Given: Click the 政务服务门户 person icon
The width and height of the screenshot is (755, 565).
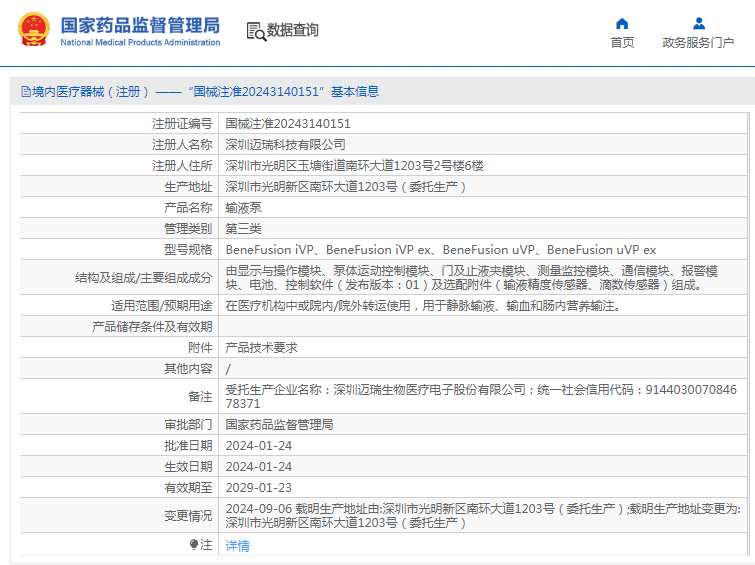Looking at the screenshot, I should [x=698, y=23].
